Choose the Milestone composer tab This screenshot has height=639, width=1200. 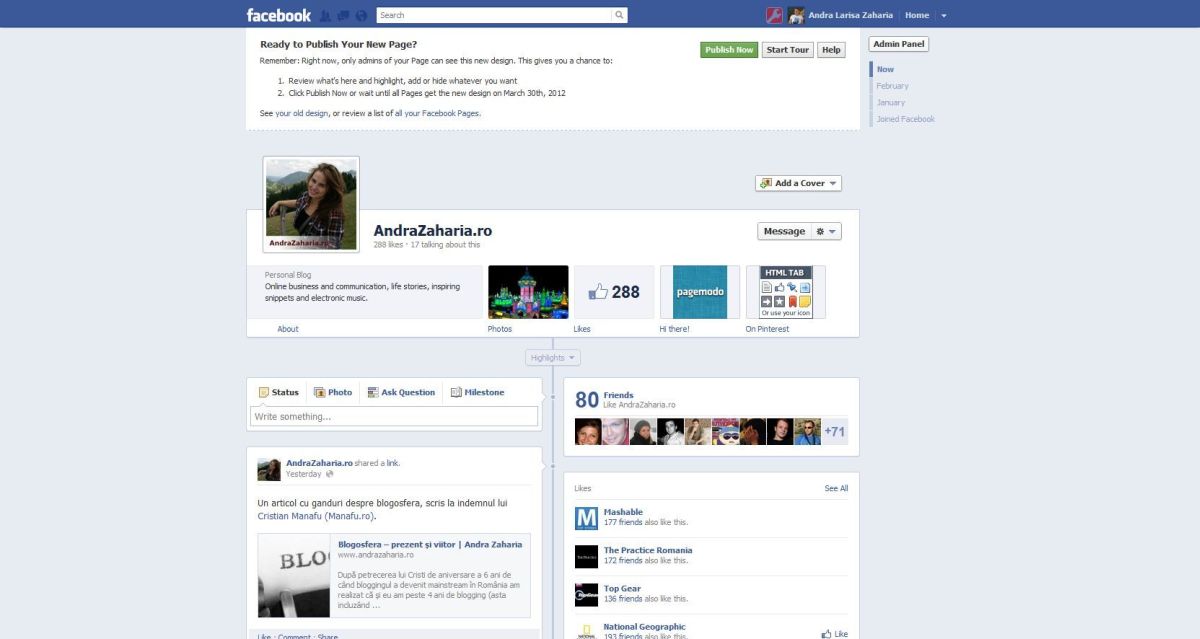click(477, 392)
